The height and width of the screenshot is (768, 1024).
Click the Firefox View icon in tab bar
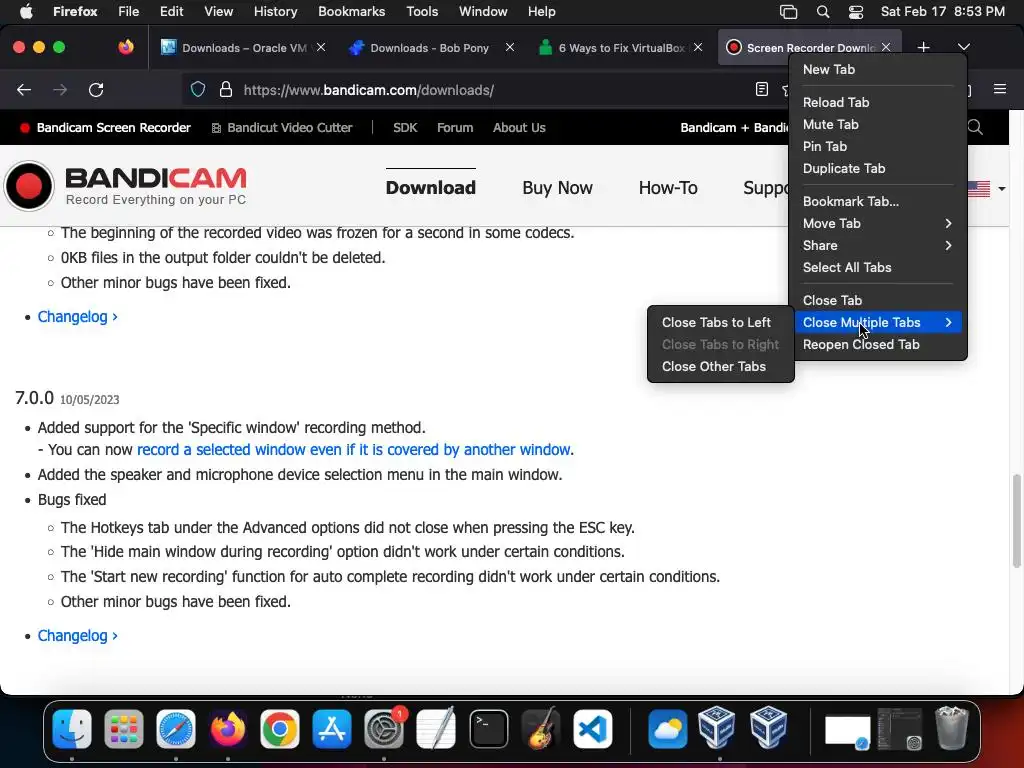126,47
